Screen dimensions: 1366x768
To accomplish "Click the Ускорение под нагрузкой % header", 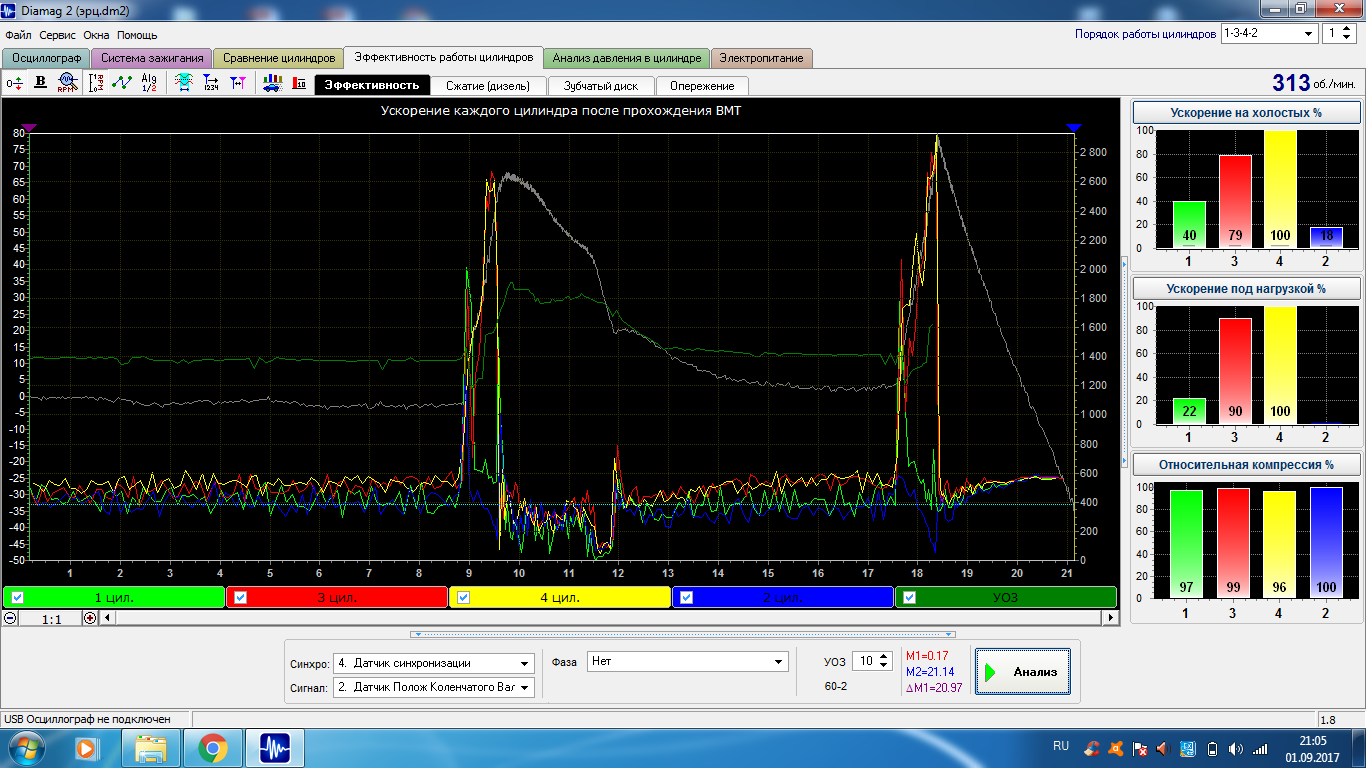I will [1245, 289].
